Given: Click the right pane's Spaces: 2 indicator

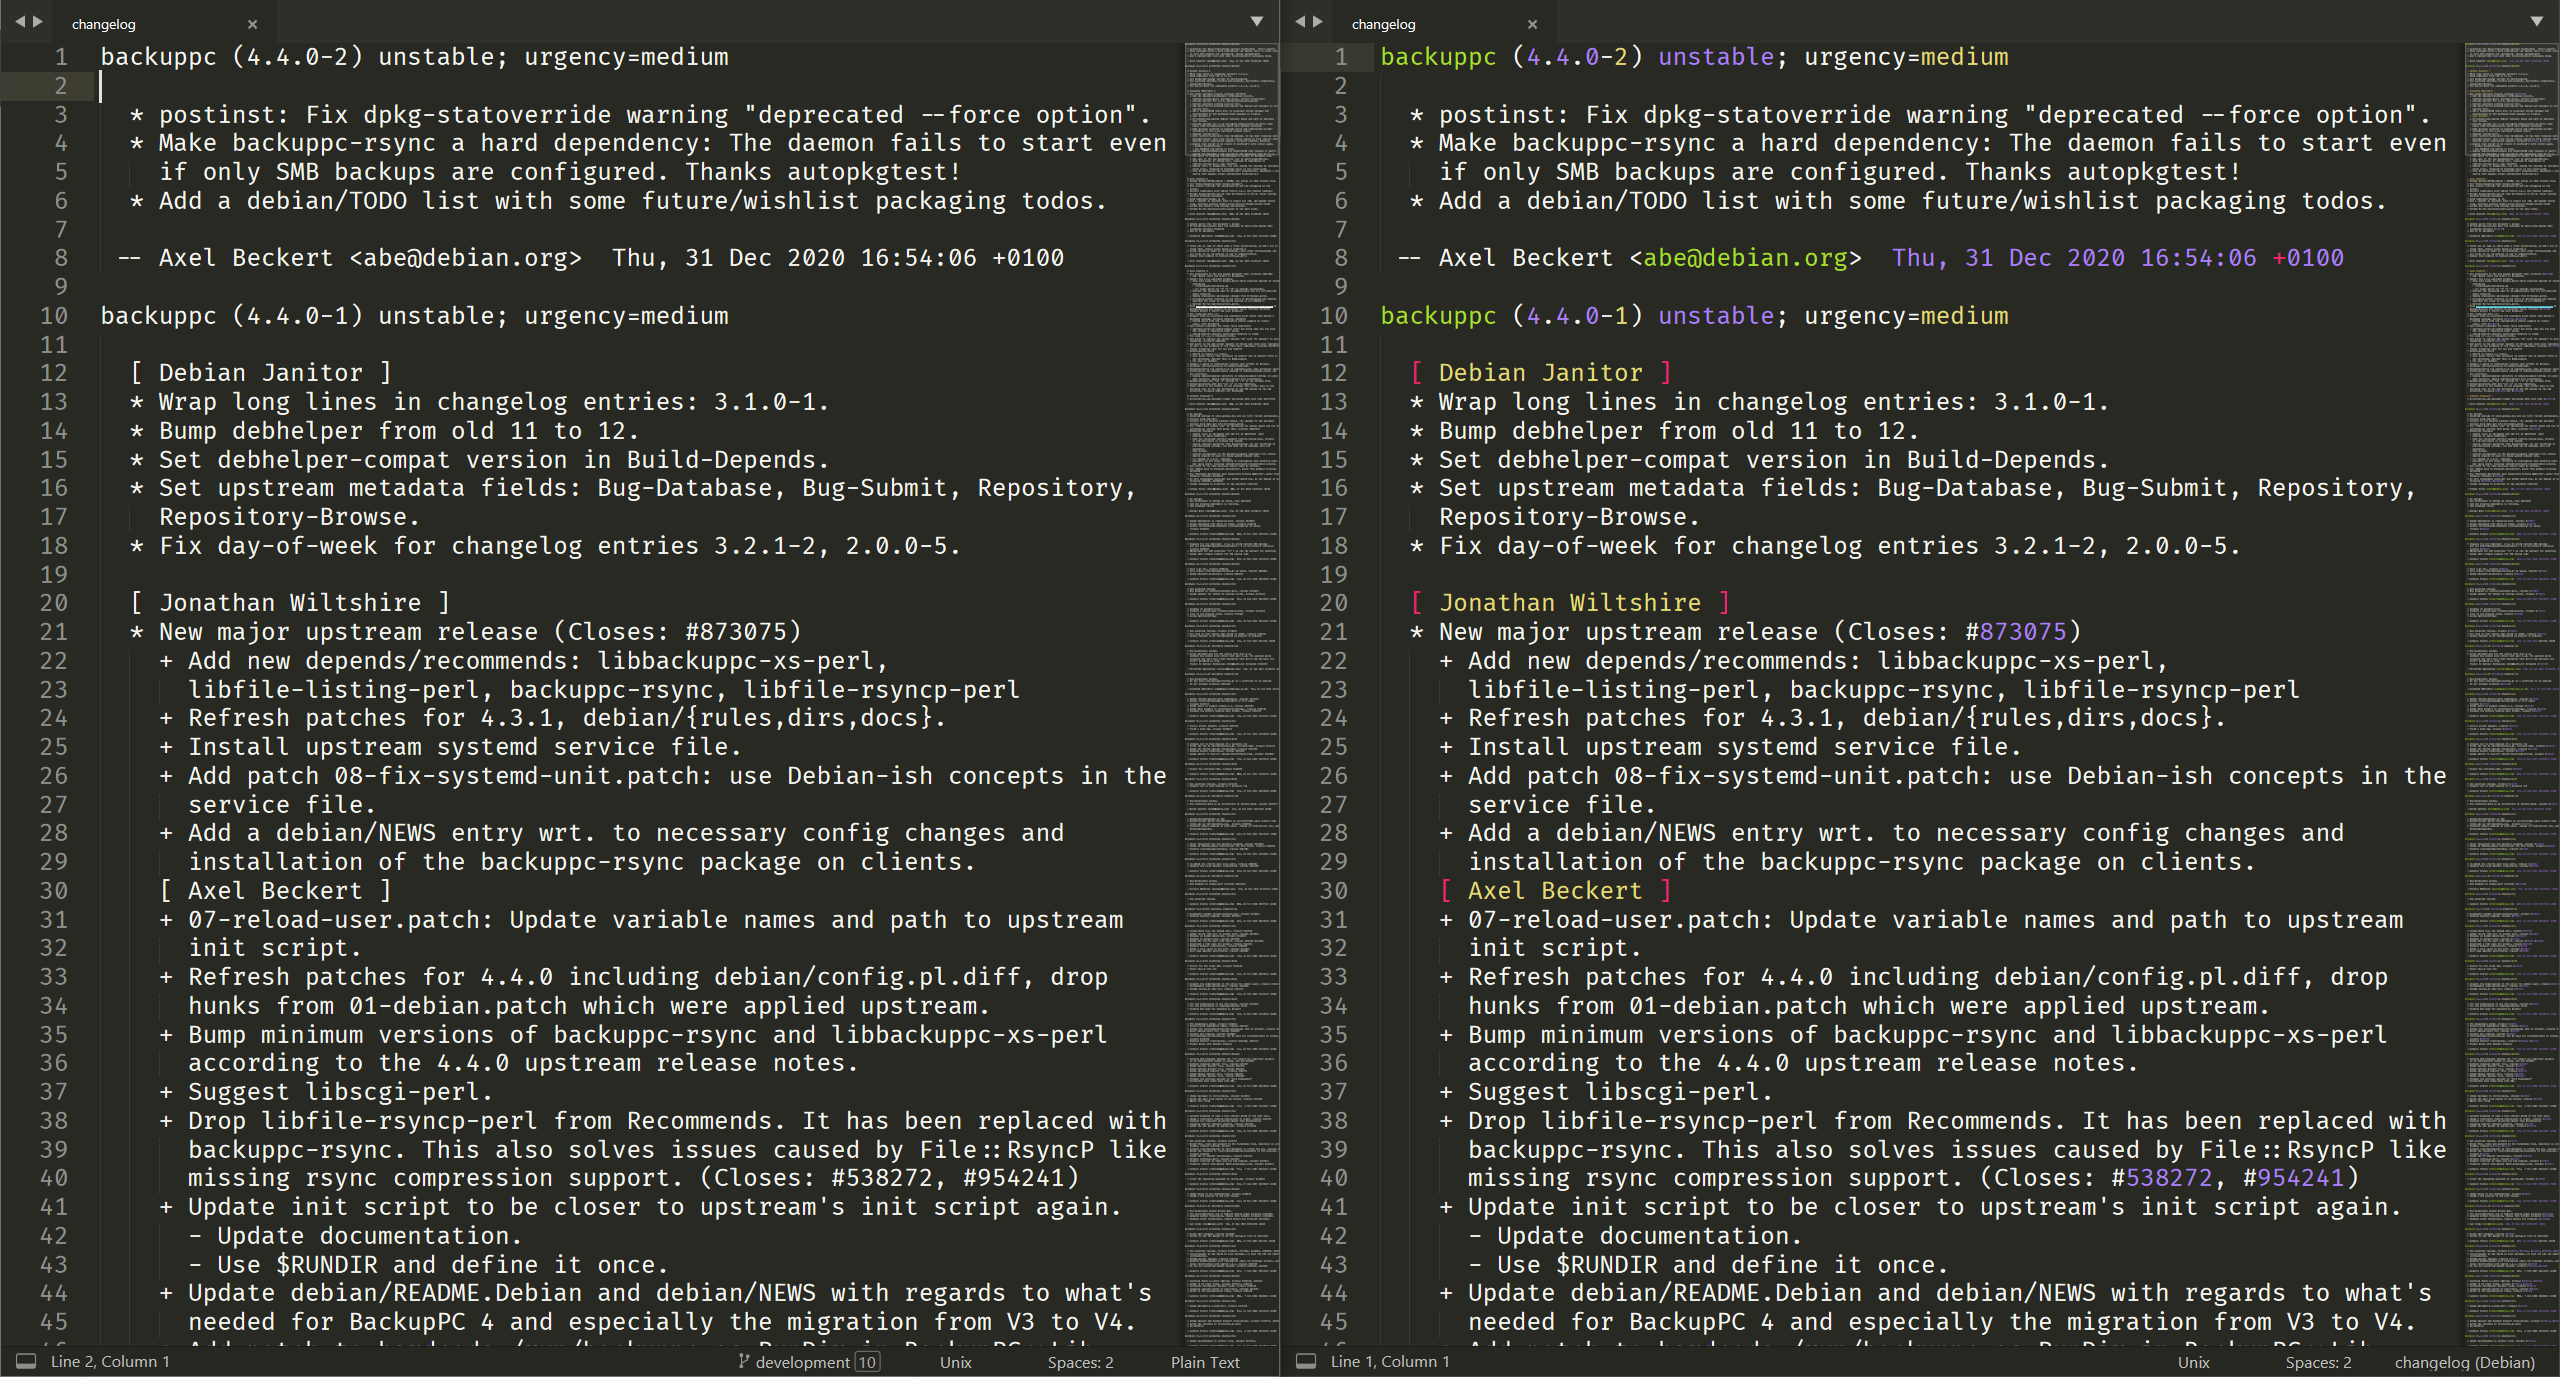Looking at the screenshot, I should [x=2318, y=1362].
